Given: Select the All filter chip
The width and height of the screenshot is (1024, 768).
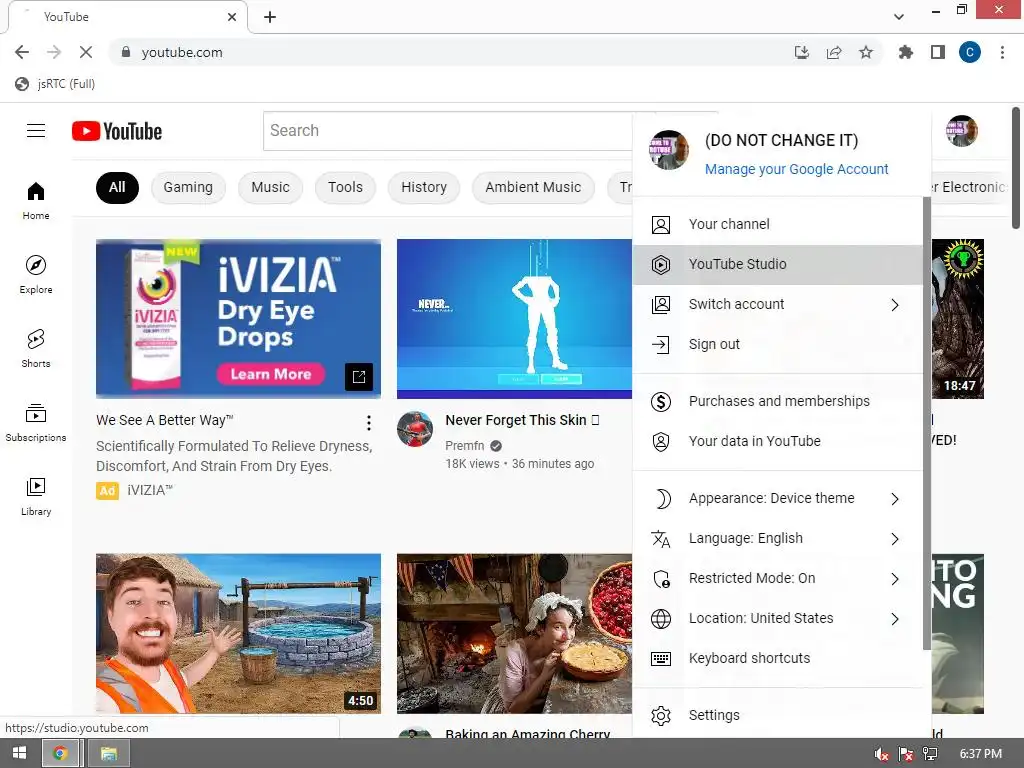Looking at the screenshot, I should 117,188.
